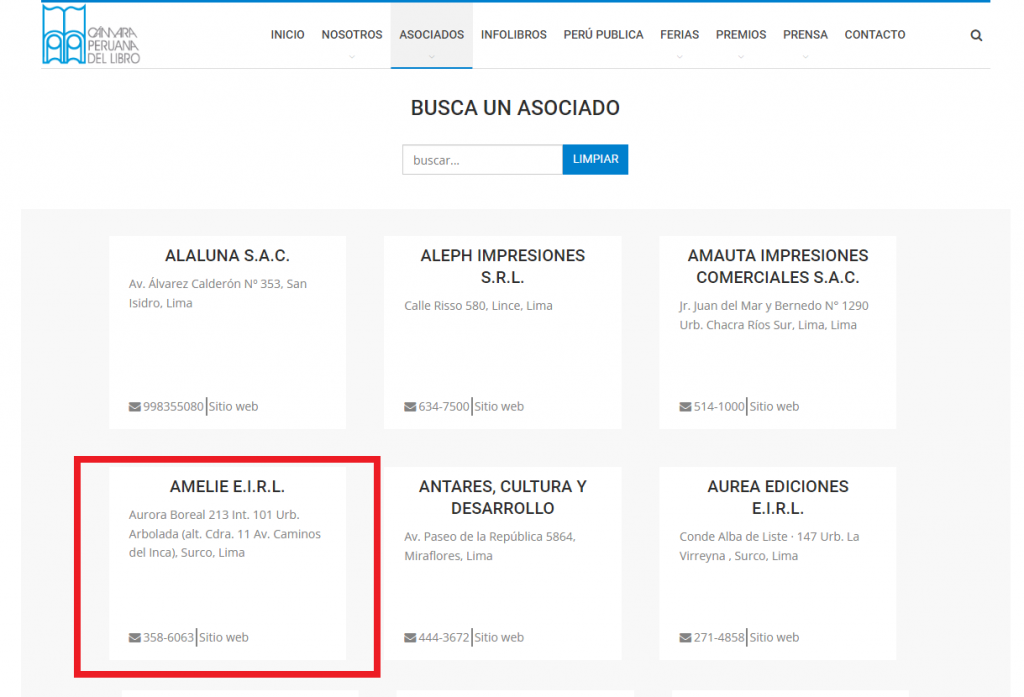This screenshot has height=697, width=1024.
Task: Open the FERIAS menu
Action: (x=679, y=35)
